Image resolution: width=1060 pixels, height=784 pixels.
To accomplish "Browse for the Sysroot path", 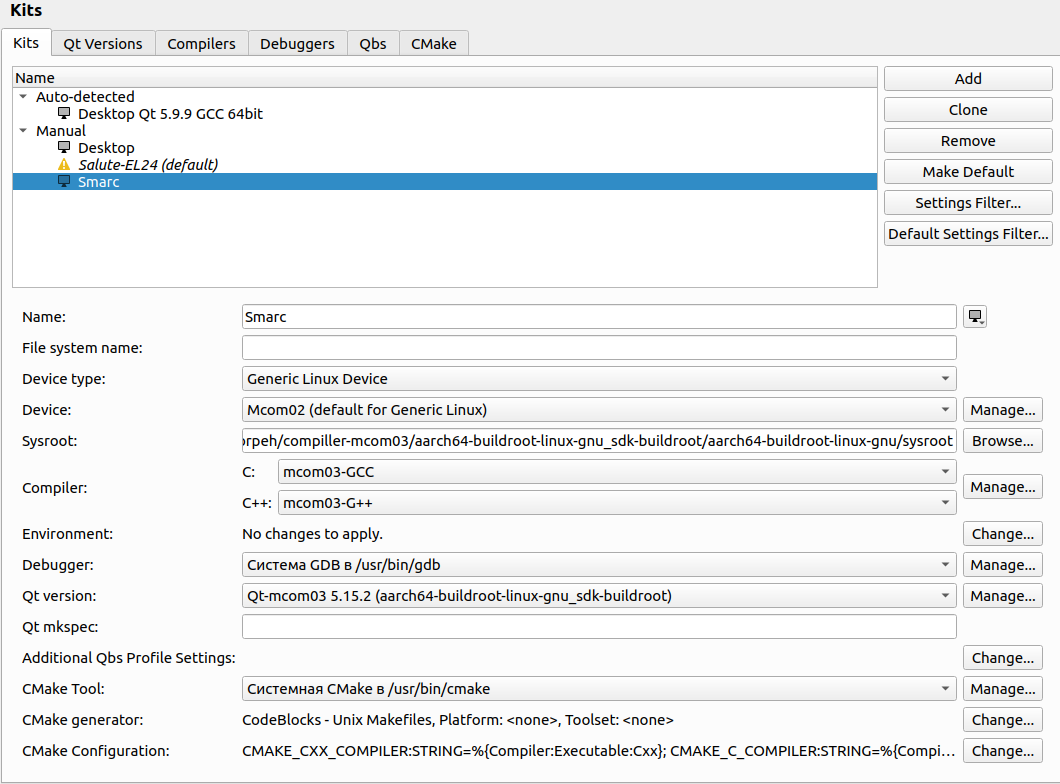I will [1002, 441].
